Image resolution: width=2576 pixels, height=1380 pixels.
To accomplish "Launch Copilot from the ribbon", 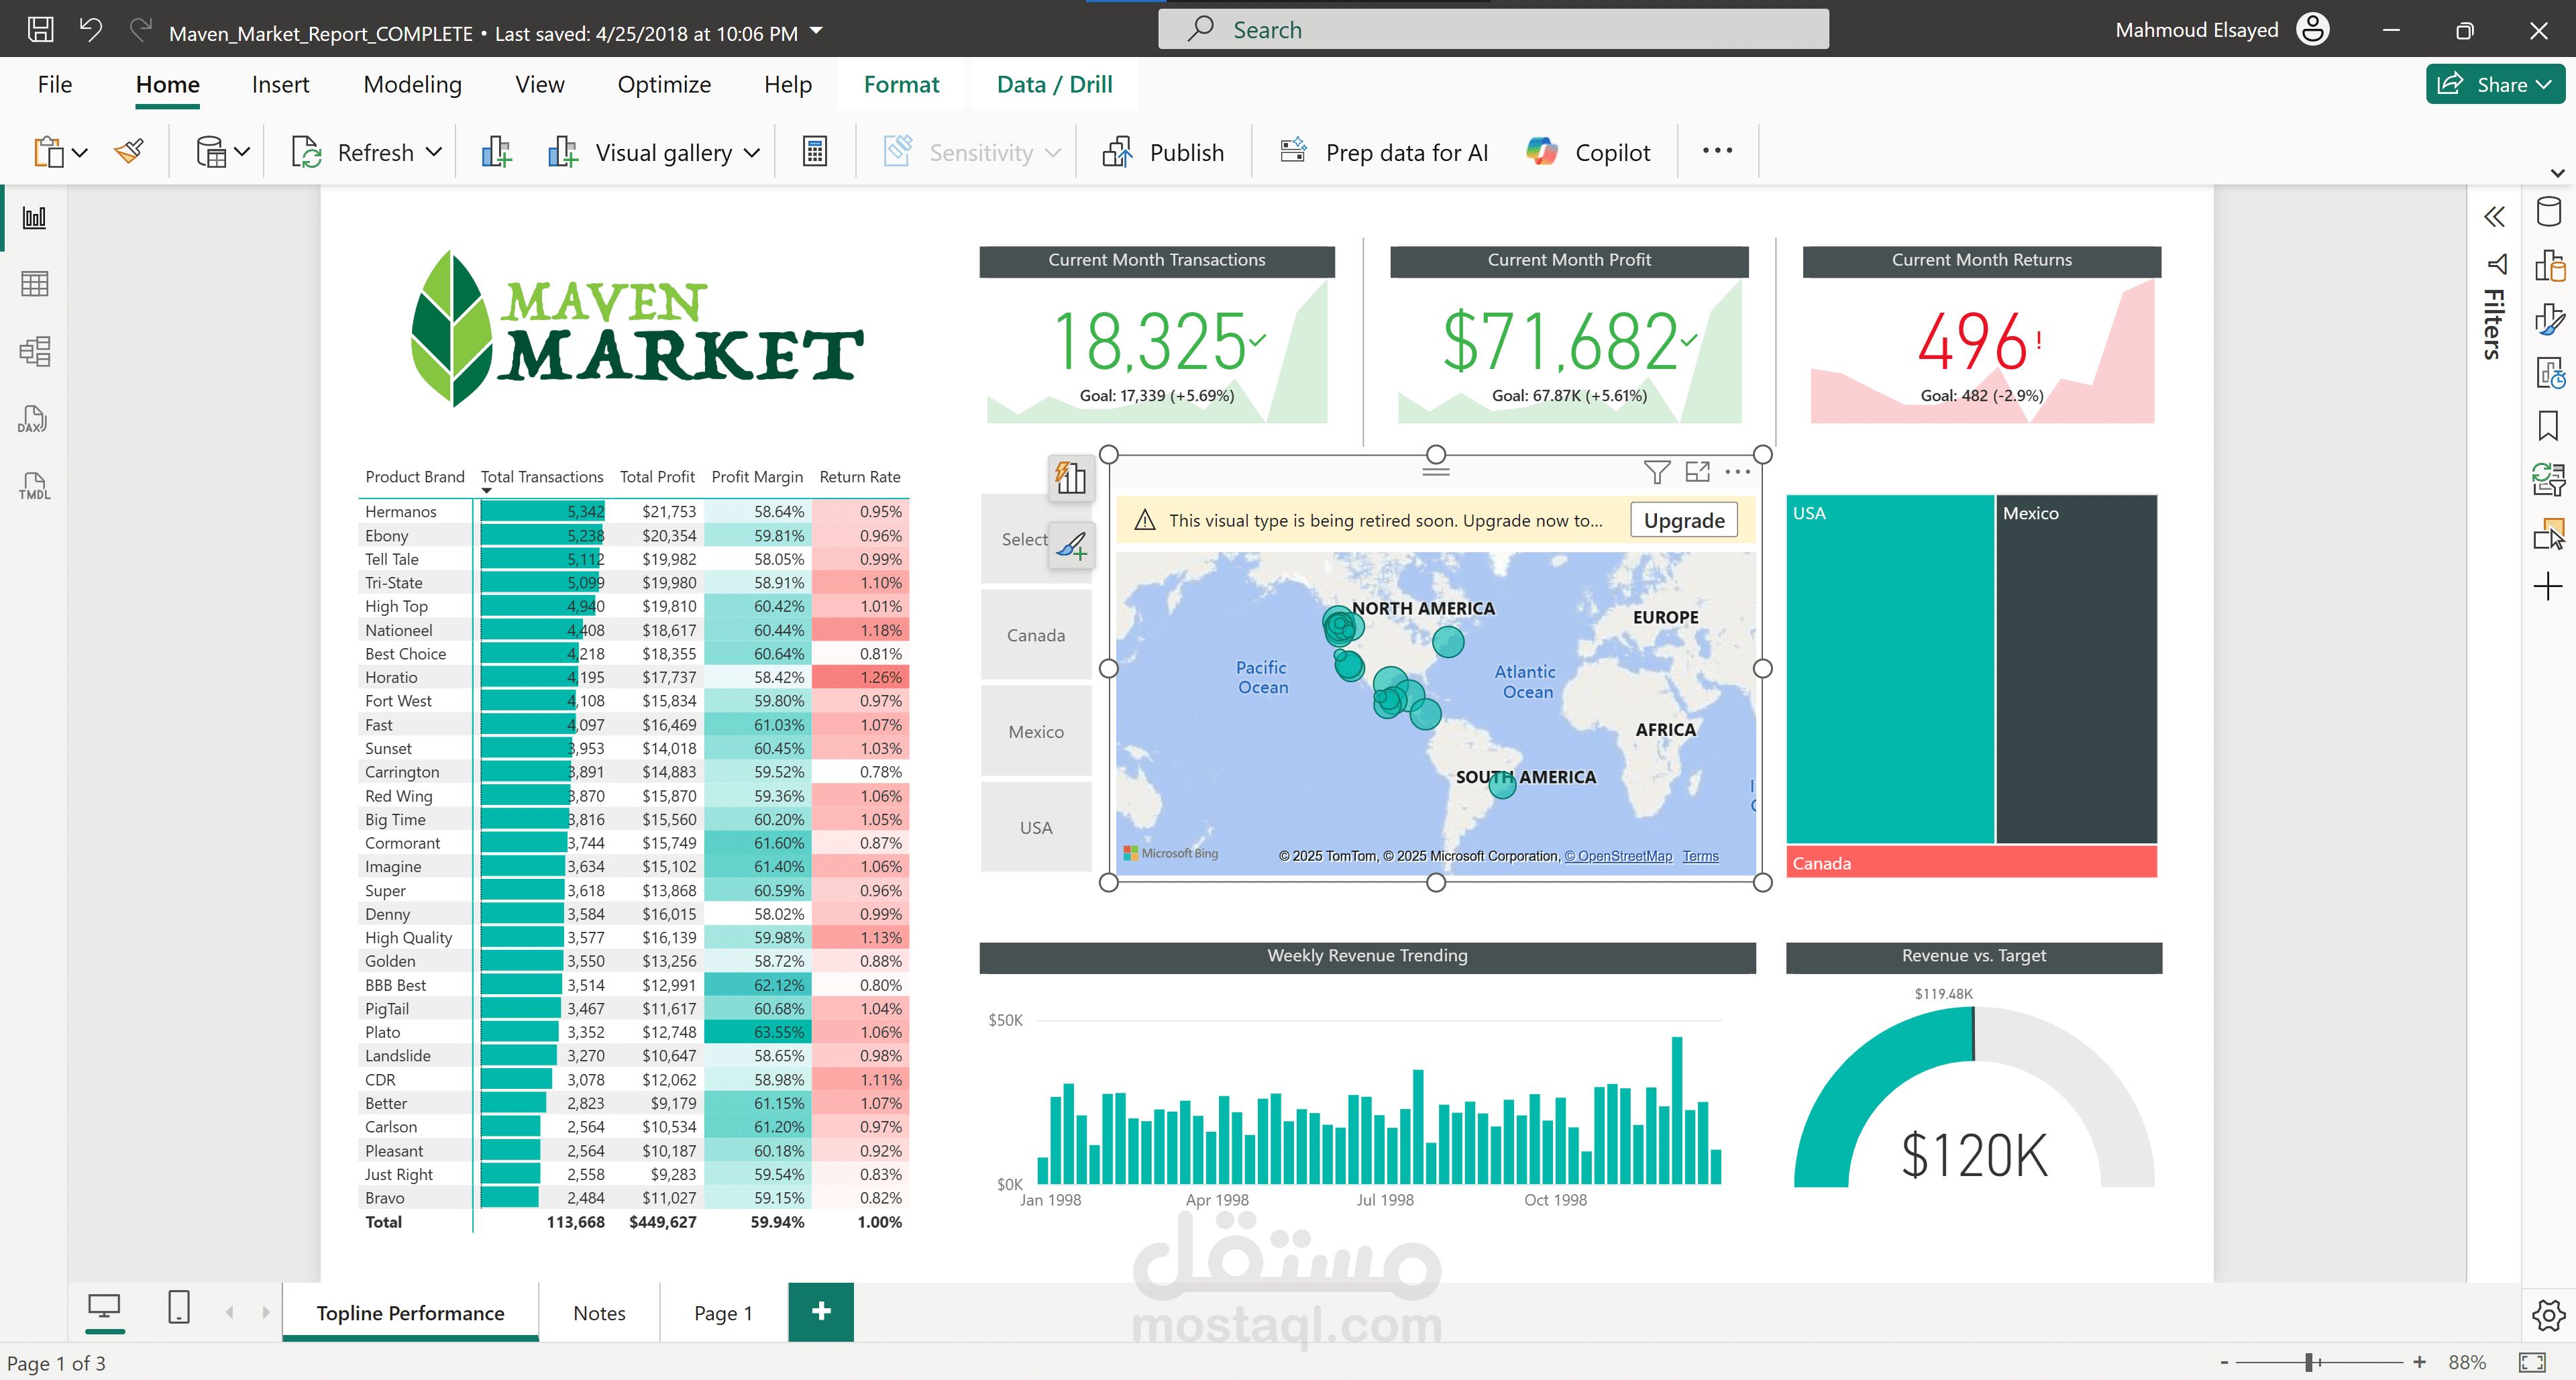I will [1588, 152].
